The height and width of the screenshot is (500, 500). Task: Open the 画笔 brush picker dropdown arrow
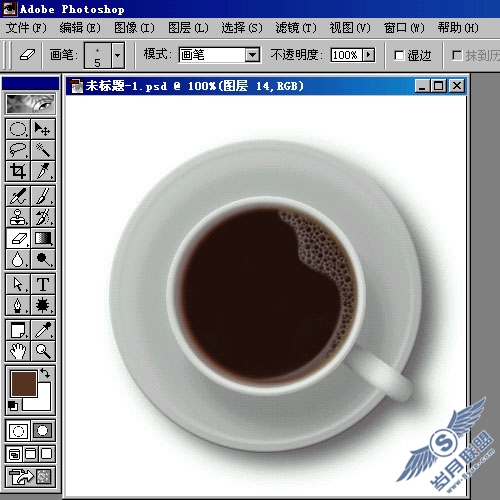coord(118,55)
